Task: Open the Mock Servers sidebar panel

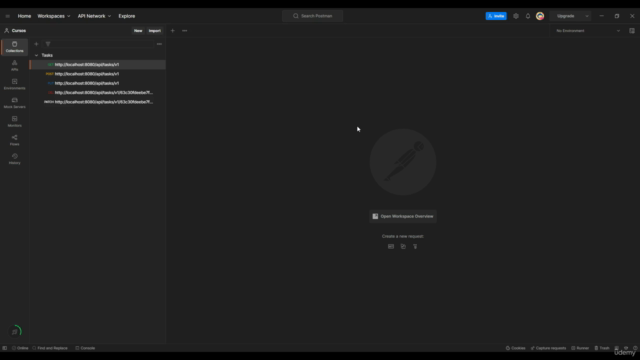Action: (x=14, y=103)
